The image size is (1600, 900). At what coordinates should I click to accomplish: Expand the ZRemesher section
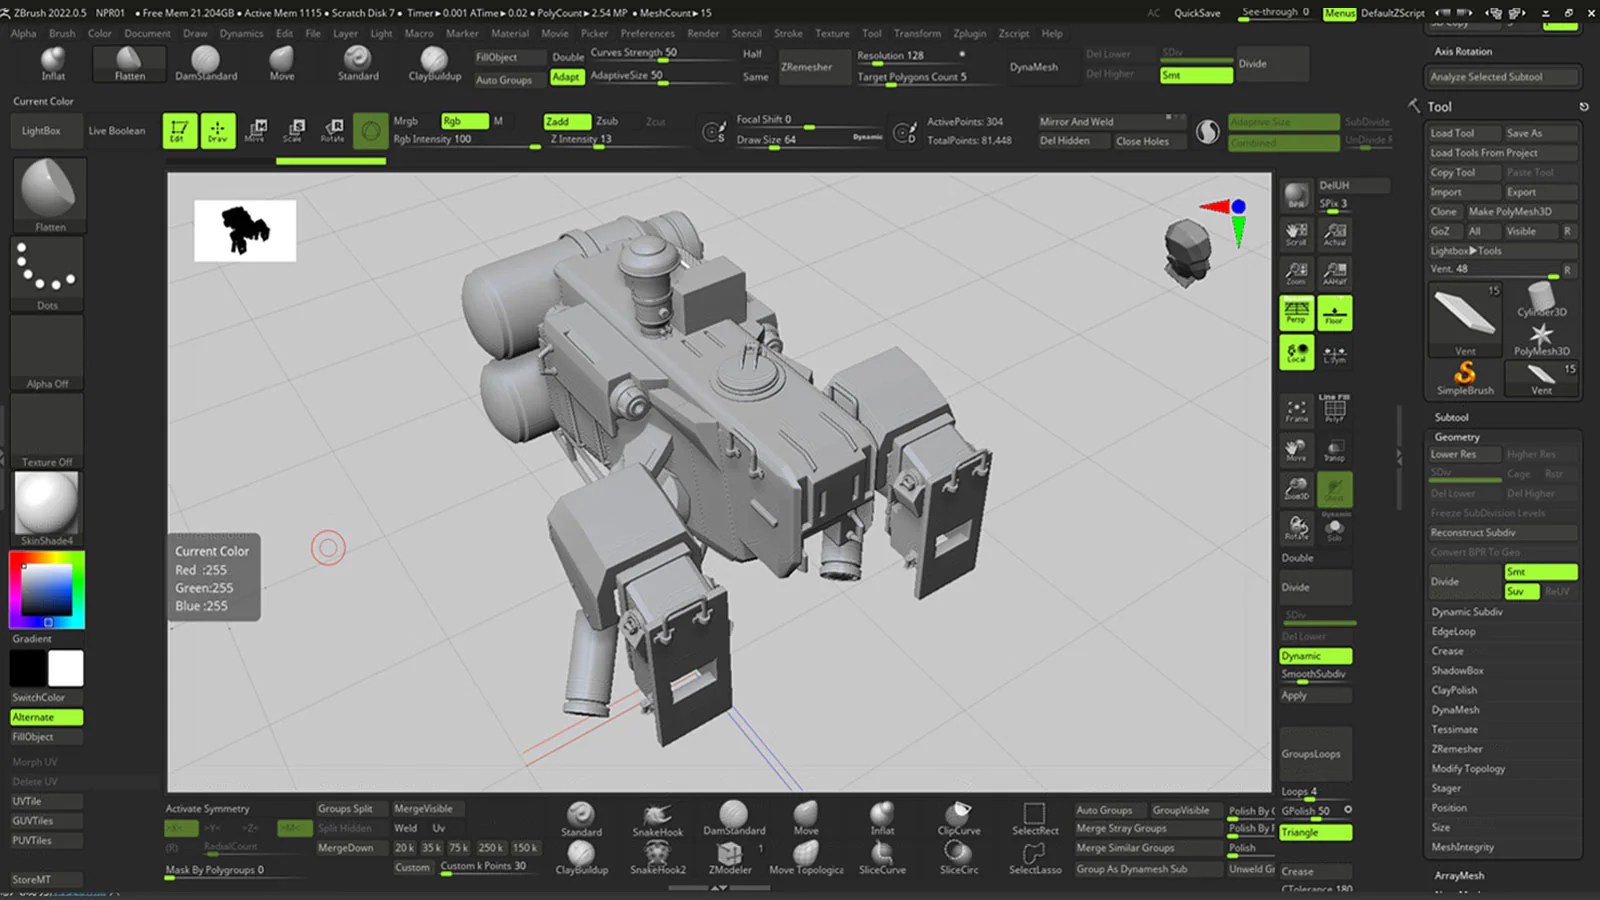(x=1456, y=749)
